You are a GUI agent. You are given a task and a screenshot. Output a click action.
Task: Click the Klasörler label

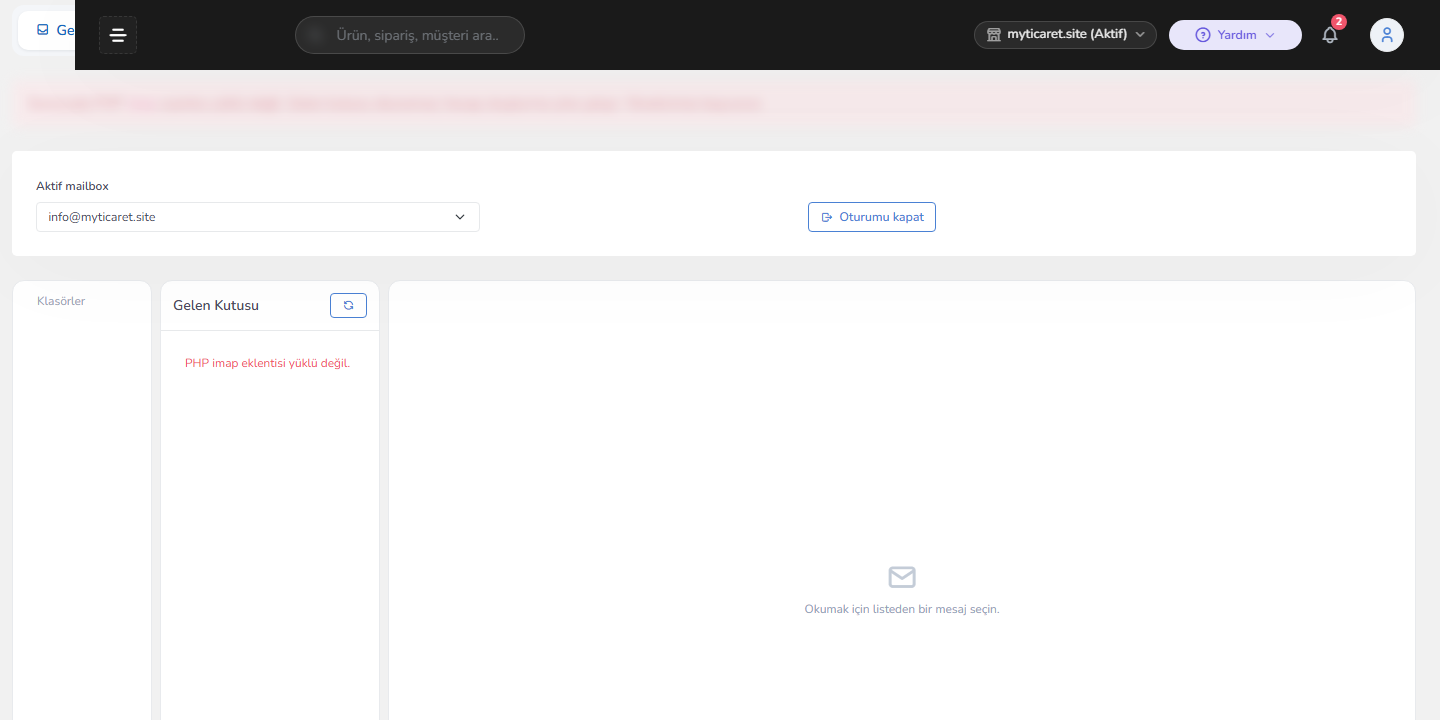click(61, 301)
